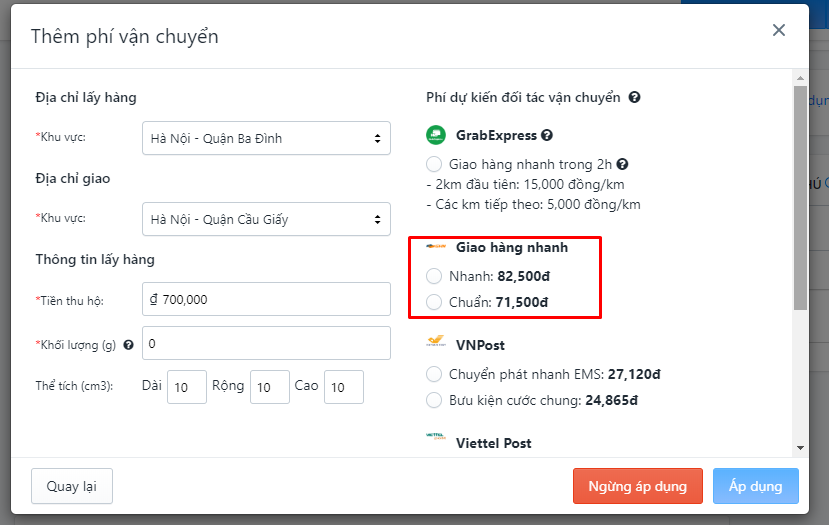Click the scrollbar down arrow

tap(800, 448)
